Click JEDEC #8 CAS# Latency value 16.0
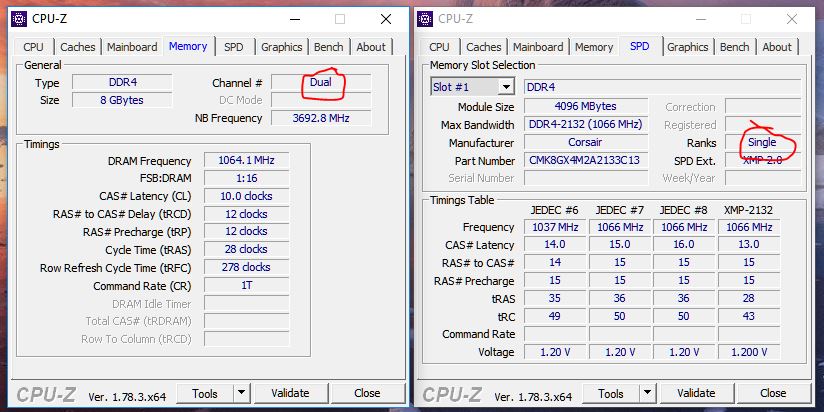This screenshot has width=824, height=412. point(684,244)
